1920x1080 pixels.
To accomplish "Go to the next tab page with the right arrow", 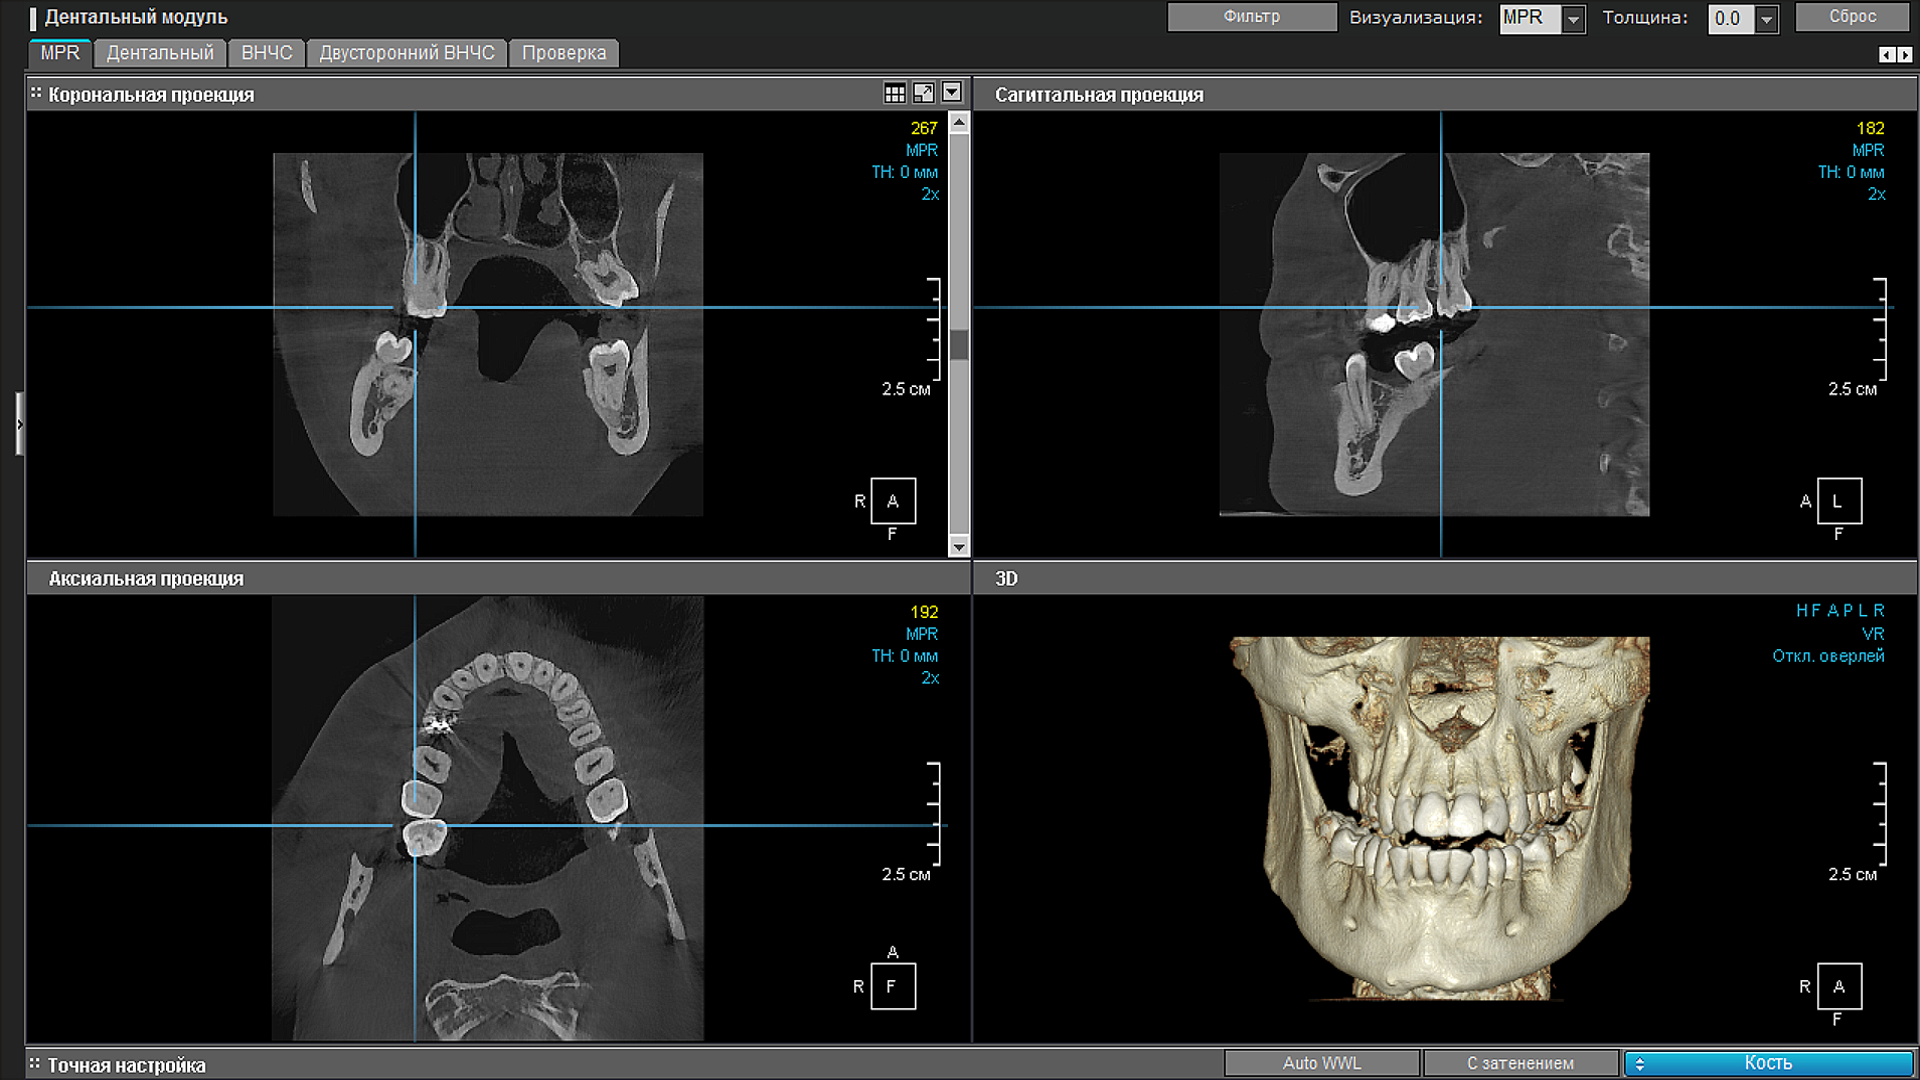I will pyautogui.click(x=1904, y=55).
